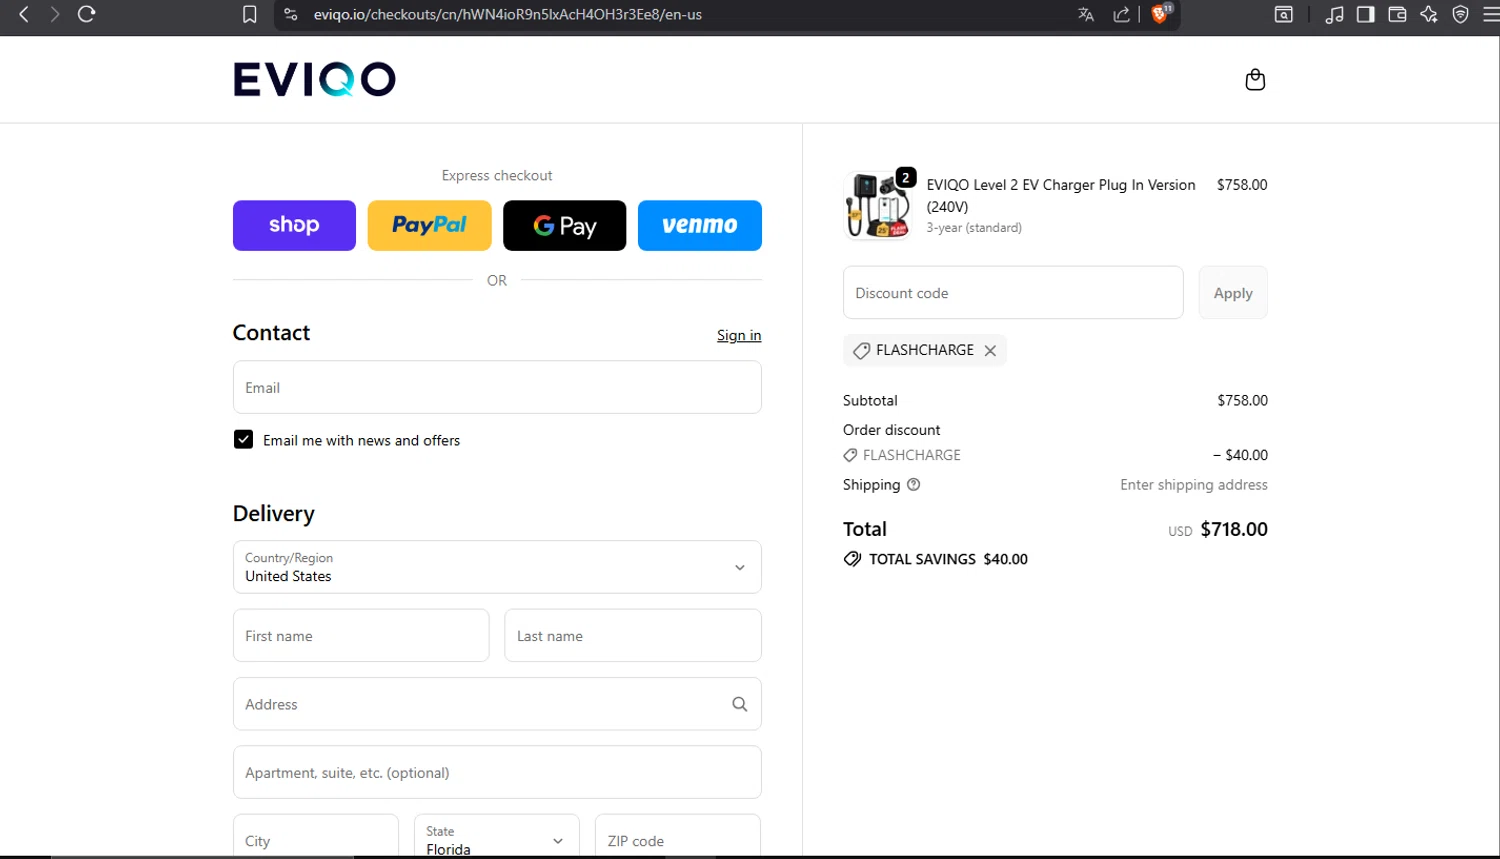This screenshot has height=859, width=1500.
Task: Focus the Discount code field
Action: (x=1013, y=293)
